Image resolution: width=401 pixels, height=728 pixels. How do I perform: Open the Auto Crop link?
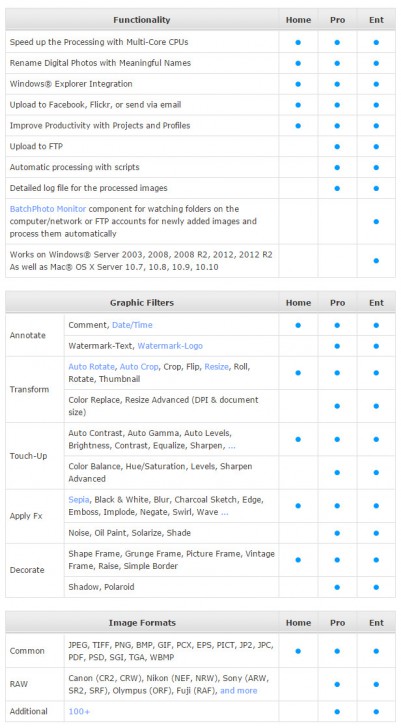click(139, 367)
